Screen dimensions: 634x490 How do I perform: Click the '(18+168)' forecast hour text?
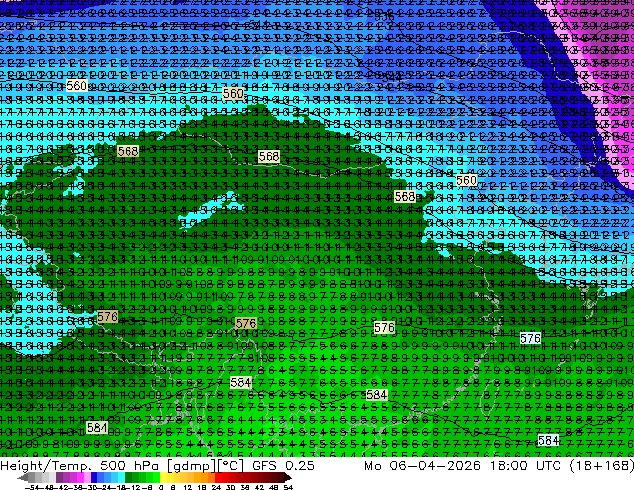(x=602, y=466)
